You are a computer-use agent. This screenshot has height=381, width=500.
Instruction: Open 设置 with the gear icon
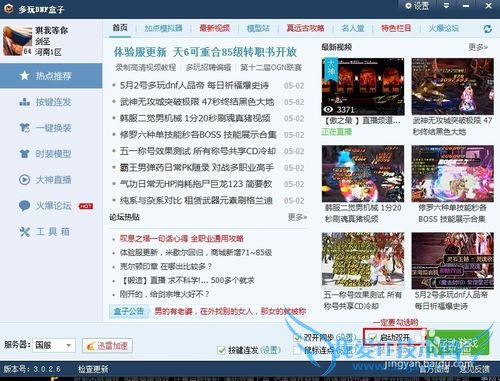pyautogui.click(x=417, y=6)
